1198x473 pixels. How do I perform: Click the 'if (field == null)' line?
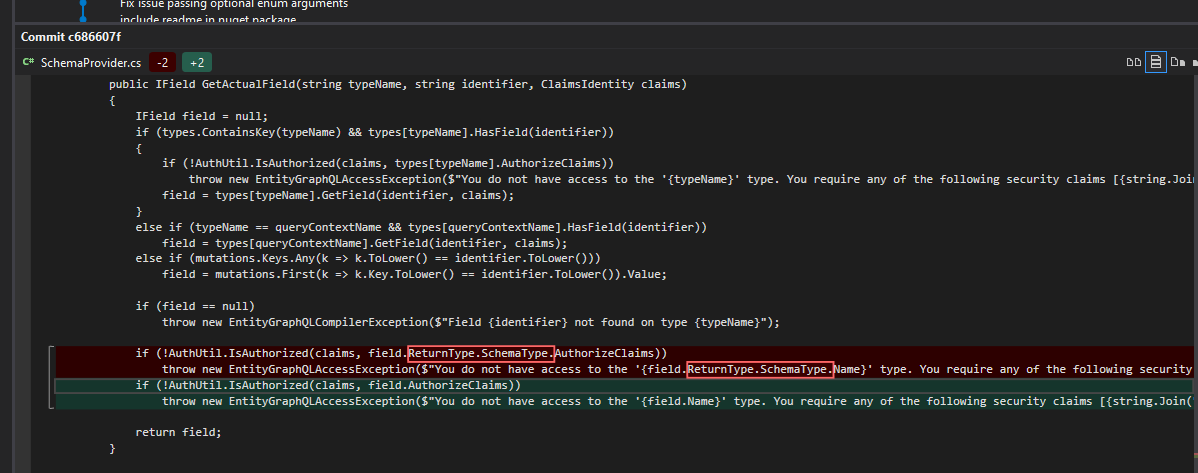tap(196, 306)
